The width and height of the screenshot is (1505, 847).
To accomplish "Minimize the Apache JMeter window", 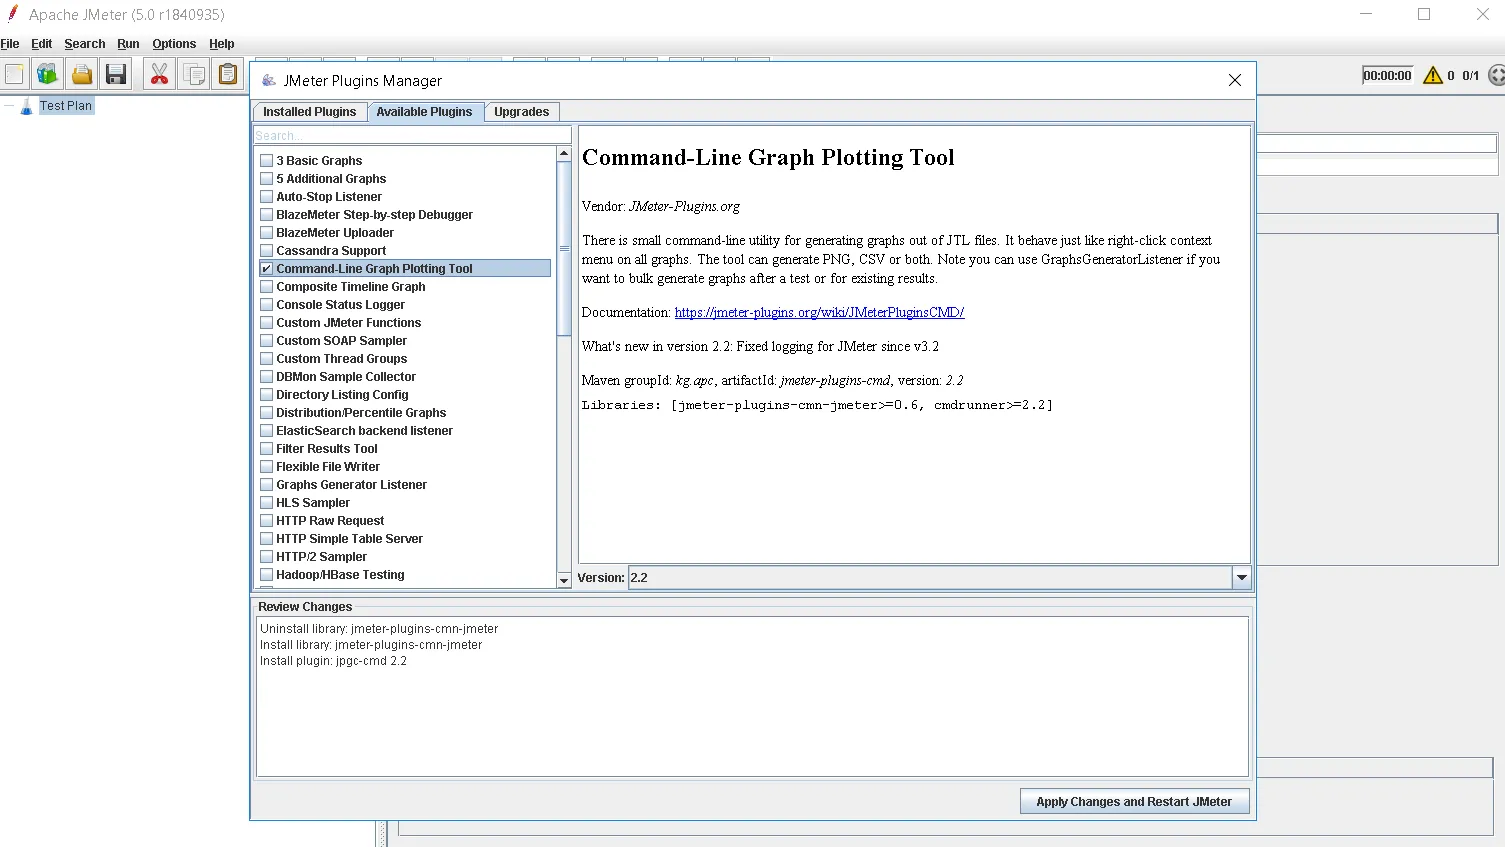I will point(1367,14).
